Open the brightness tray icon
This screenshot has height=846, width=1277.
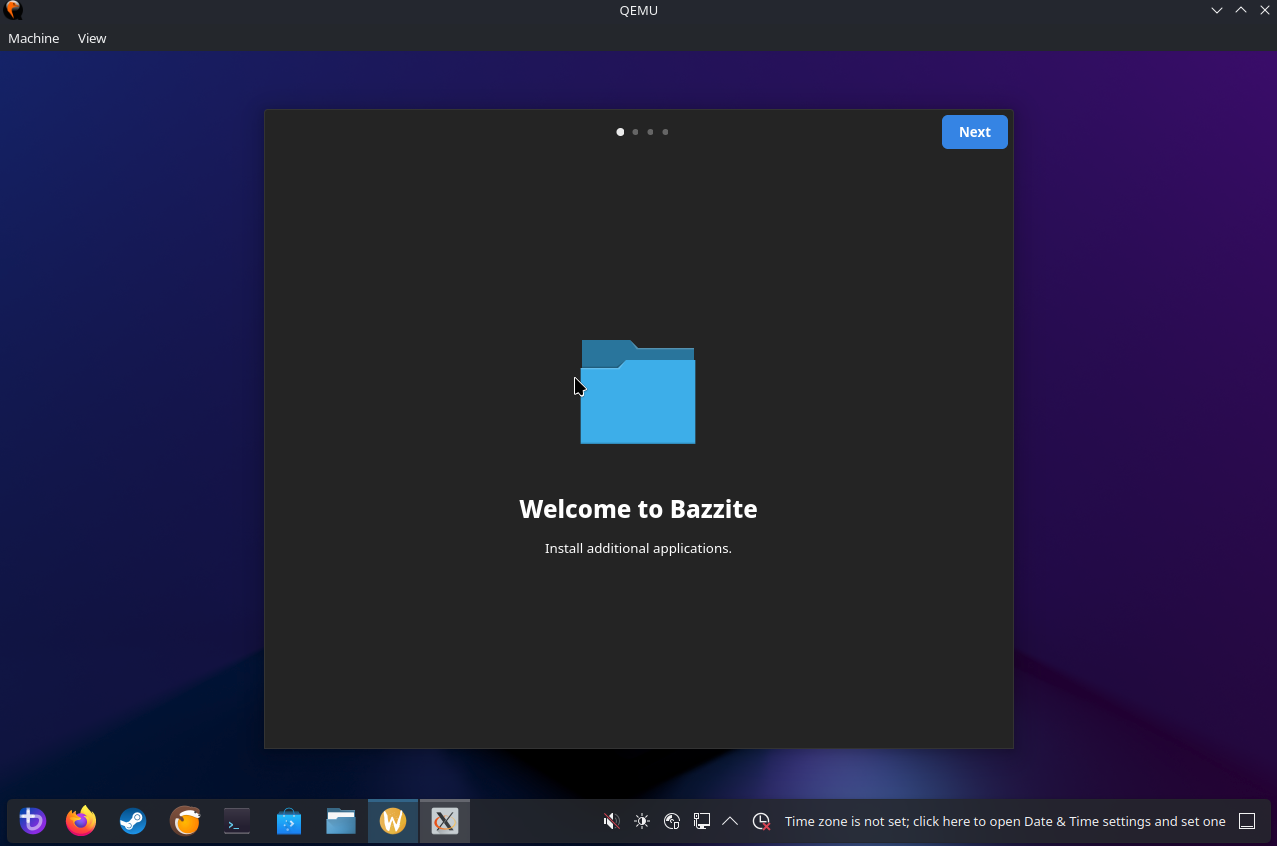642,821
